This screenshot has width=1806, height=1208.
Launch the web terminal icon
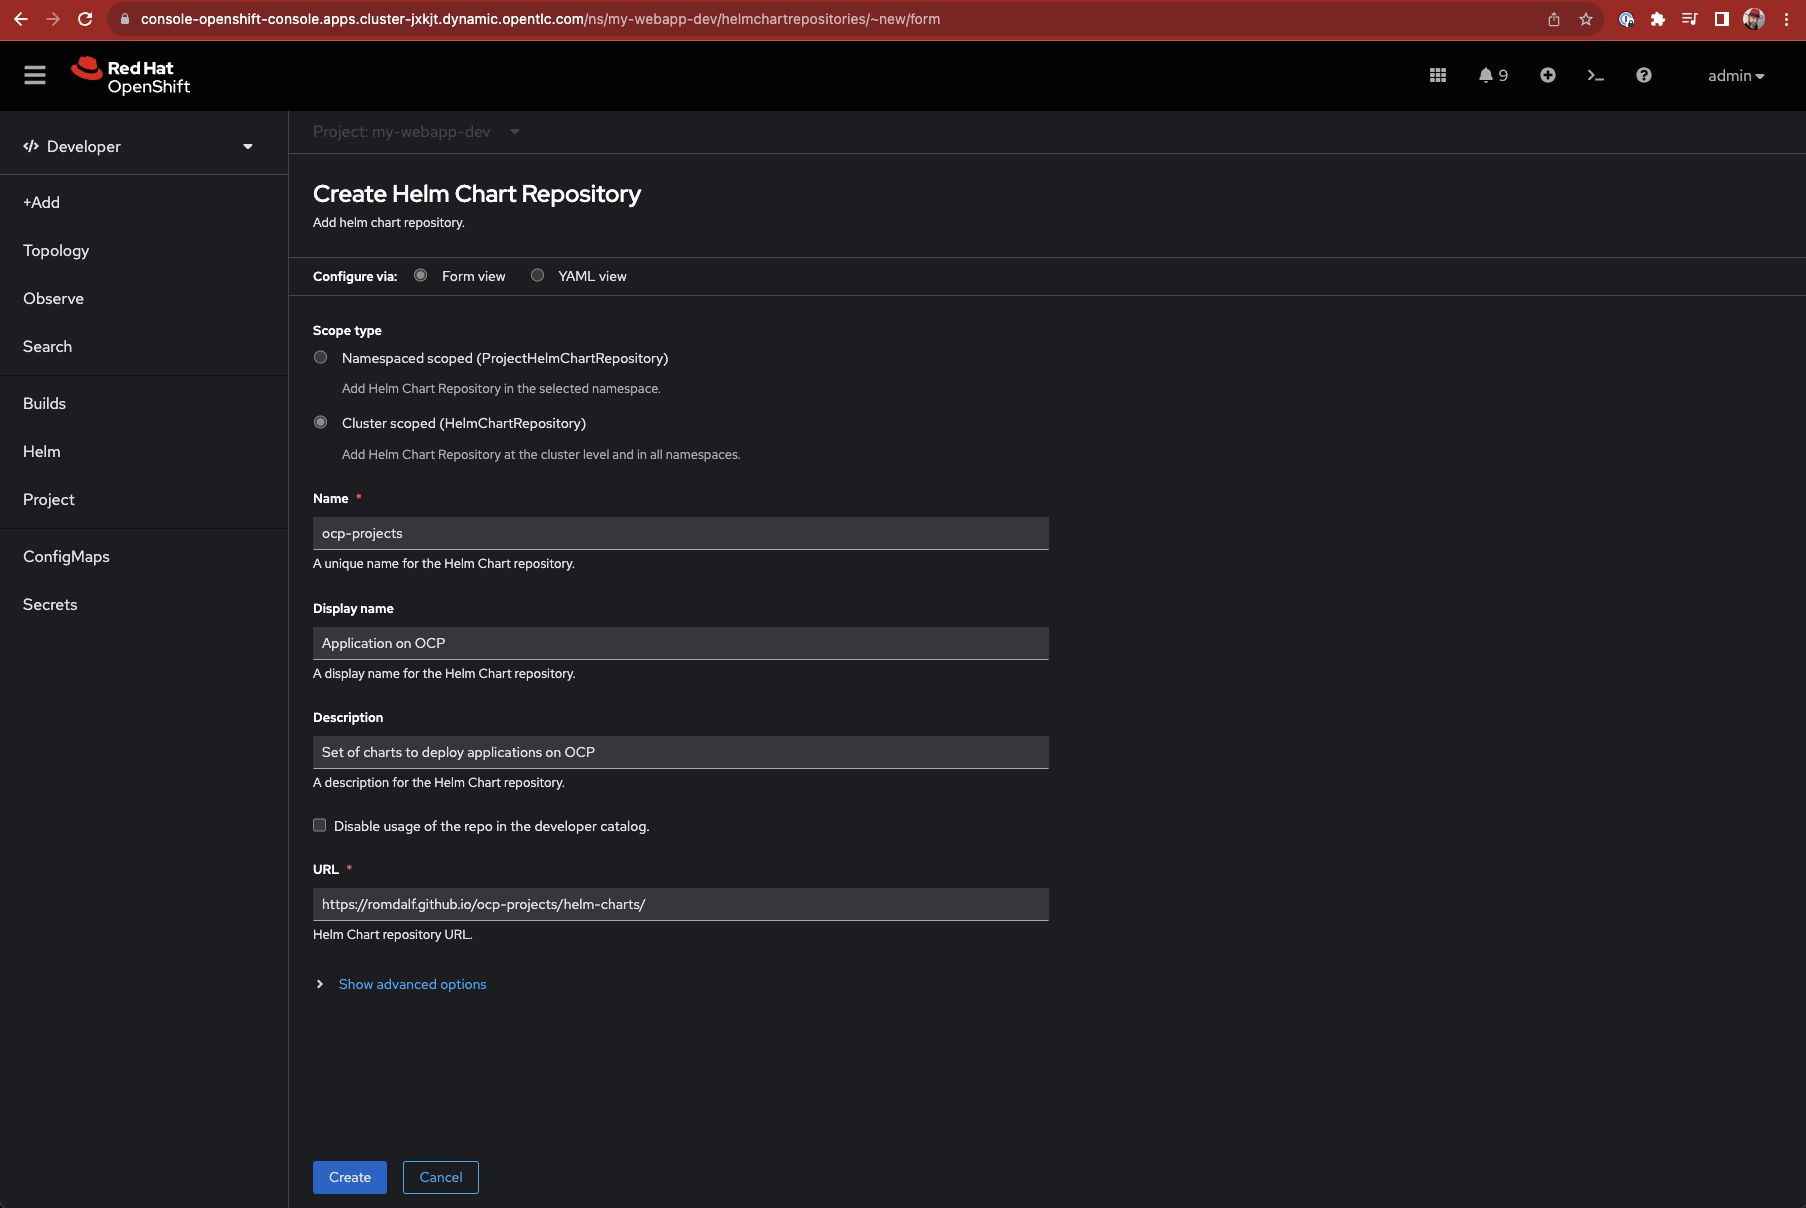click(x=1595, y=76)
